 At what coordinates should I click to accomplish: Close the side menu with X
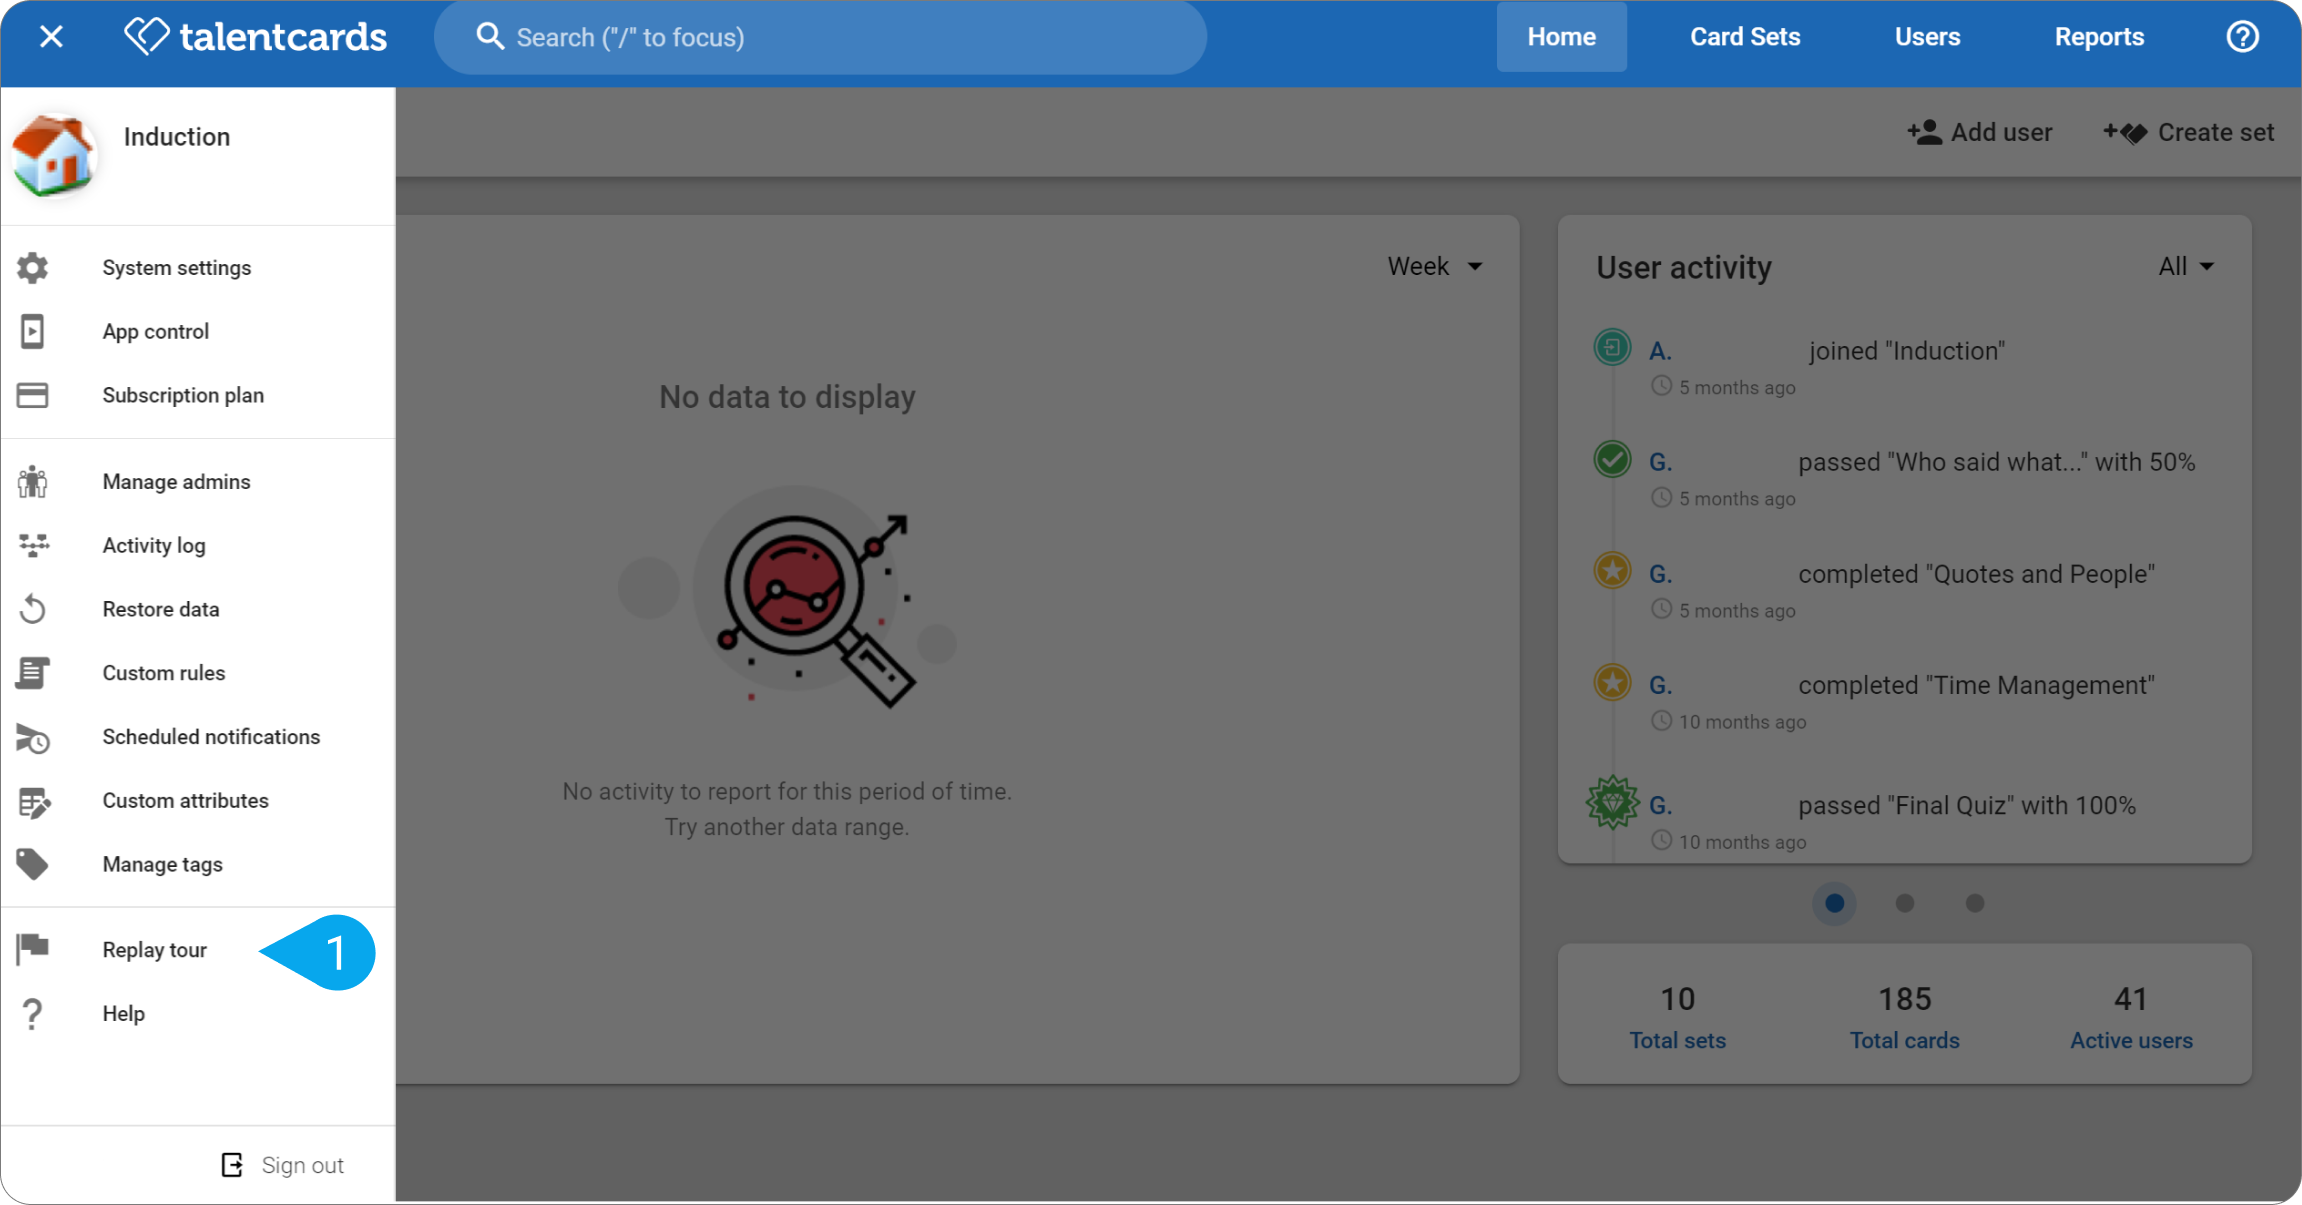click(51, 37)
